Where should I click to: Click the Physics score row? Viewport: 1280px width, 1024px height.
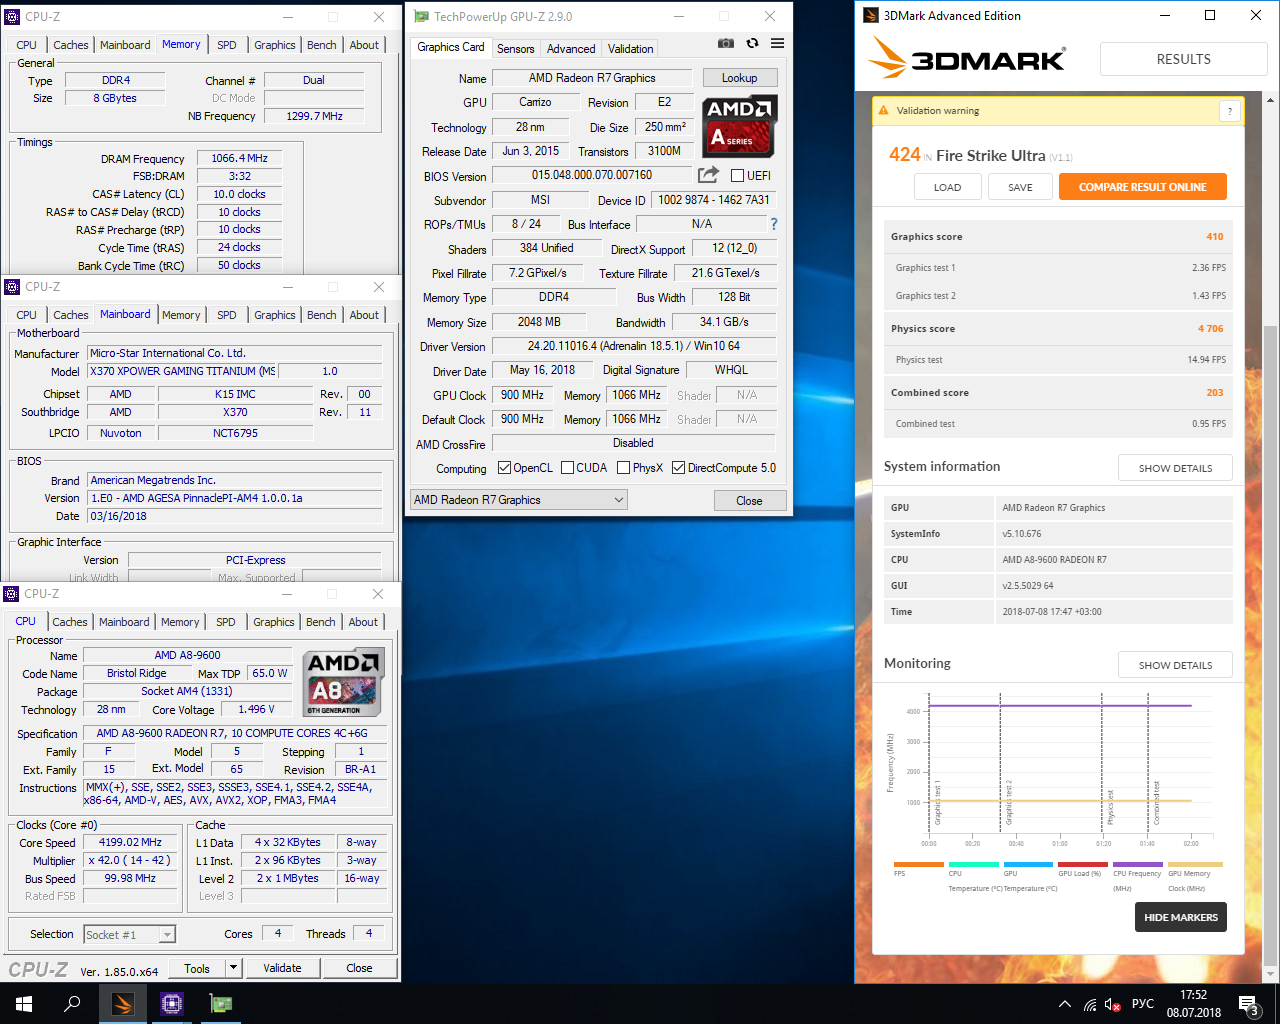(x=1058, y=328)
